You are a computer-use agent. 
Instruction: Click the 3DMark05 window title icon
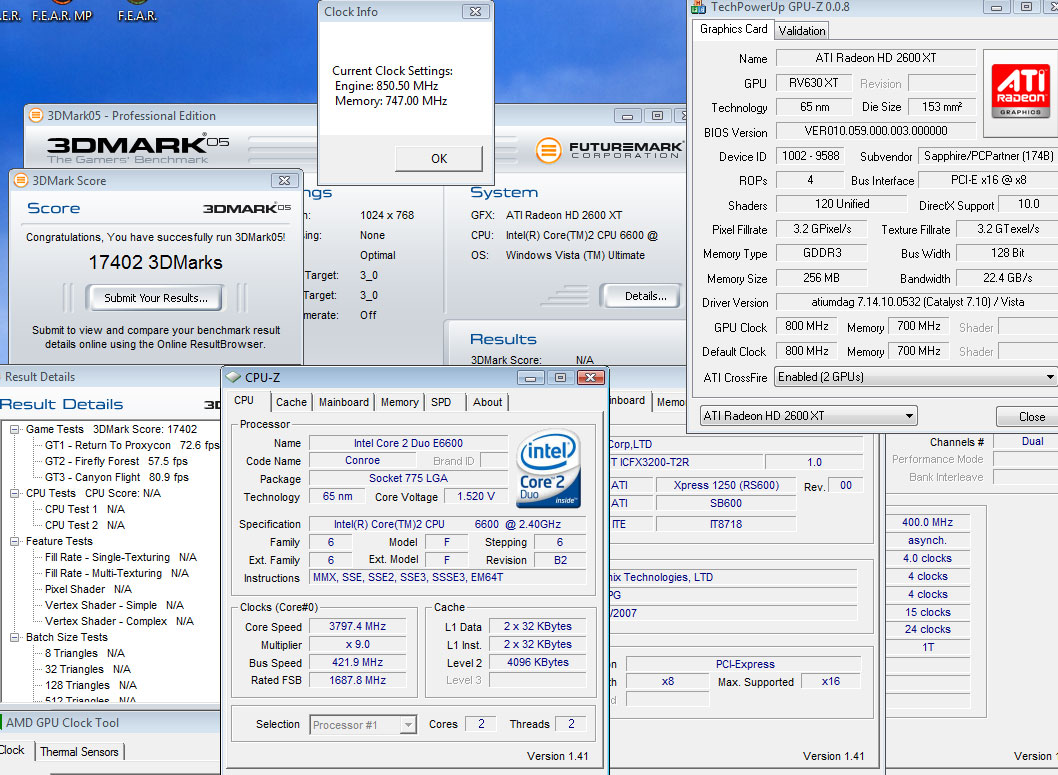36,115
